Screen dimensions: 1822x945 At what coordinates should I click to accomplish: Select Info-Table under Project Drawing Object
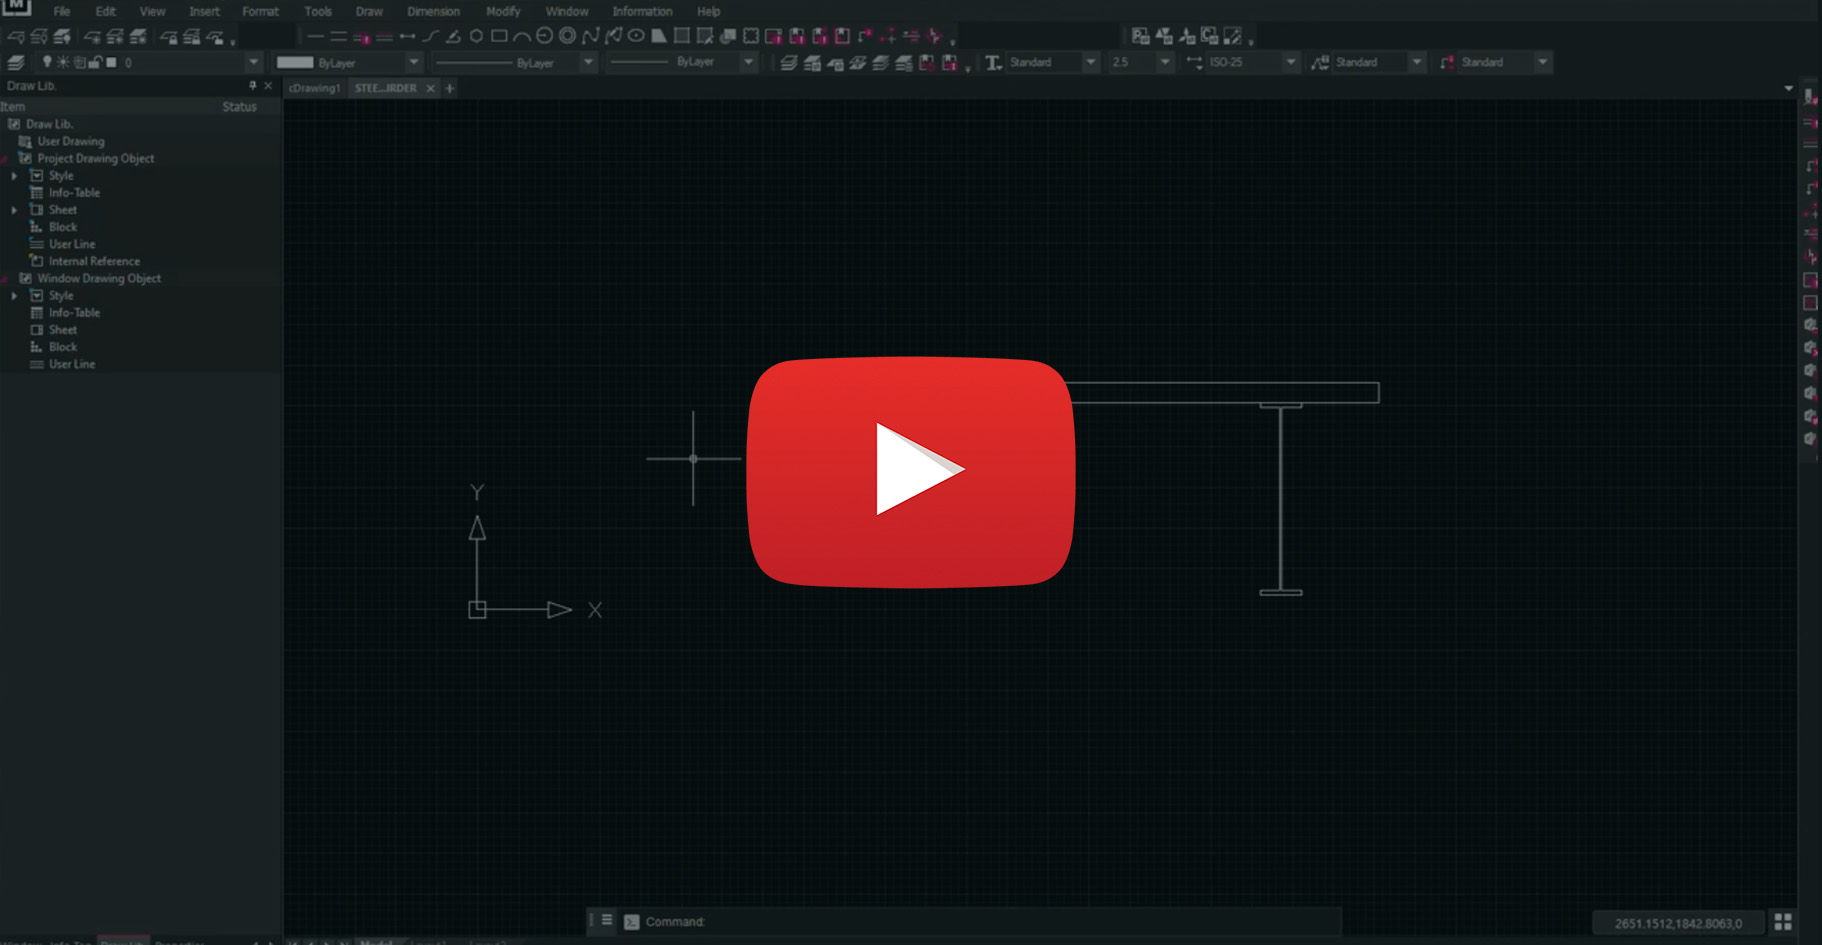(x=74, y=193)
